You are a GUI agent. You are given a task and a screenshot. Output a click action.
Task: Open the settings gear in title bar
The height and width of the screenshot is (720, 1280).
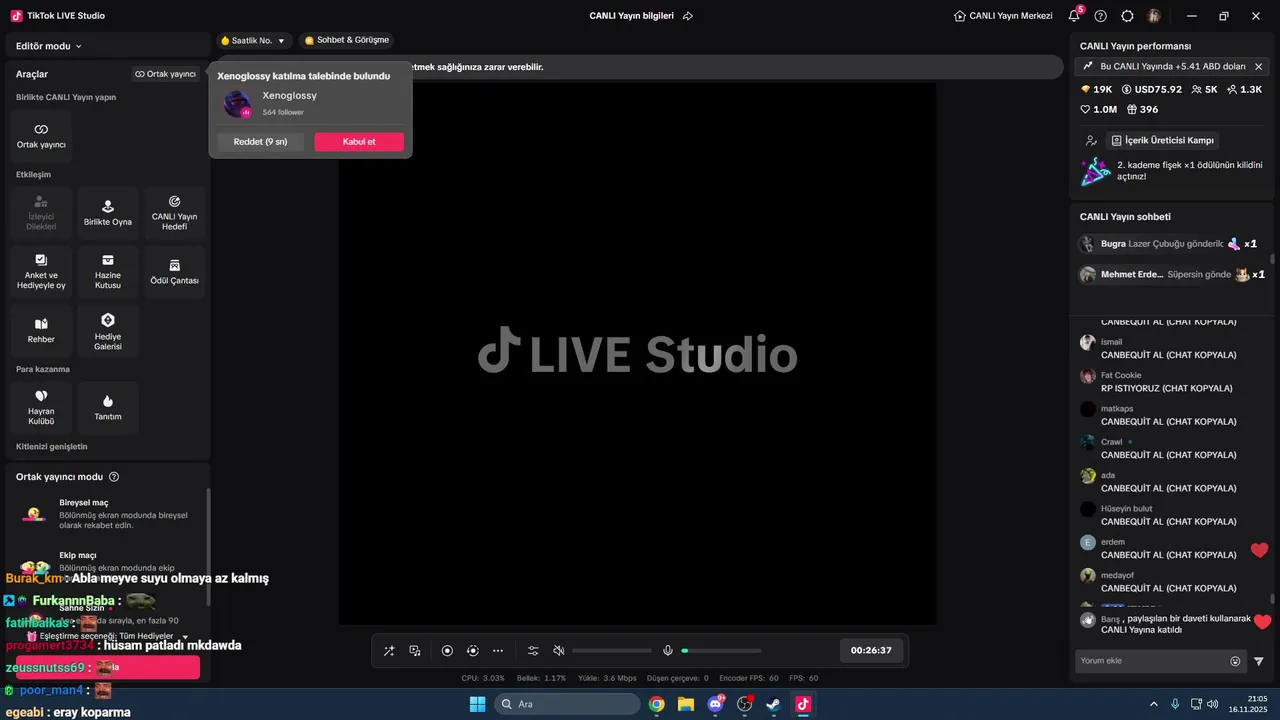coord(1128,16)
